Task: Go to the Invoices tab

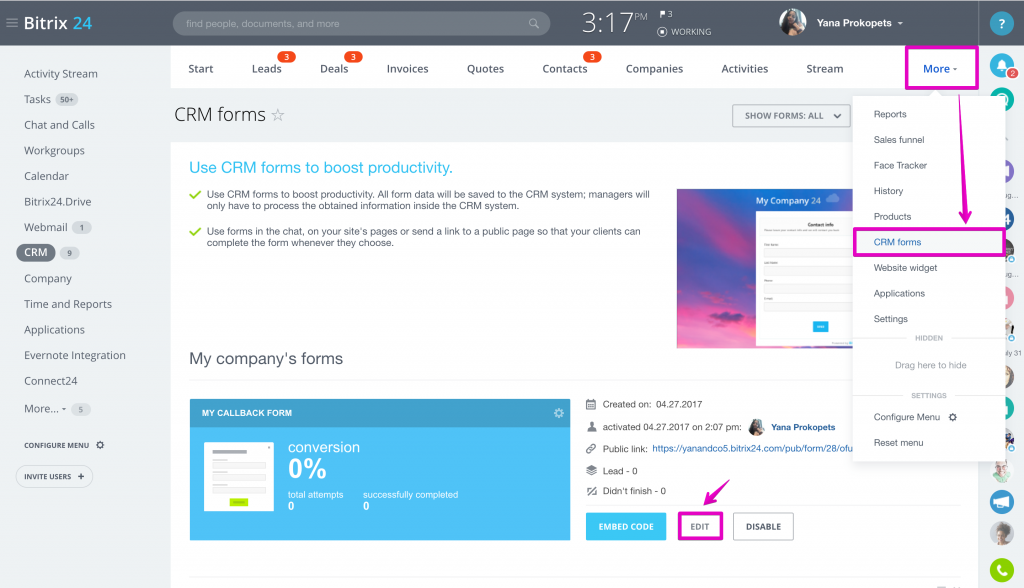Action: coord(408,69)
